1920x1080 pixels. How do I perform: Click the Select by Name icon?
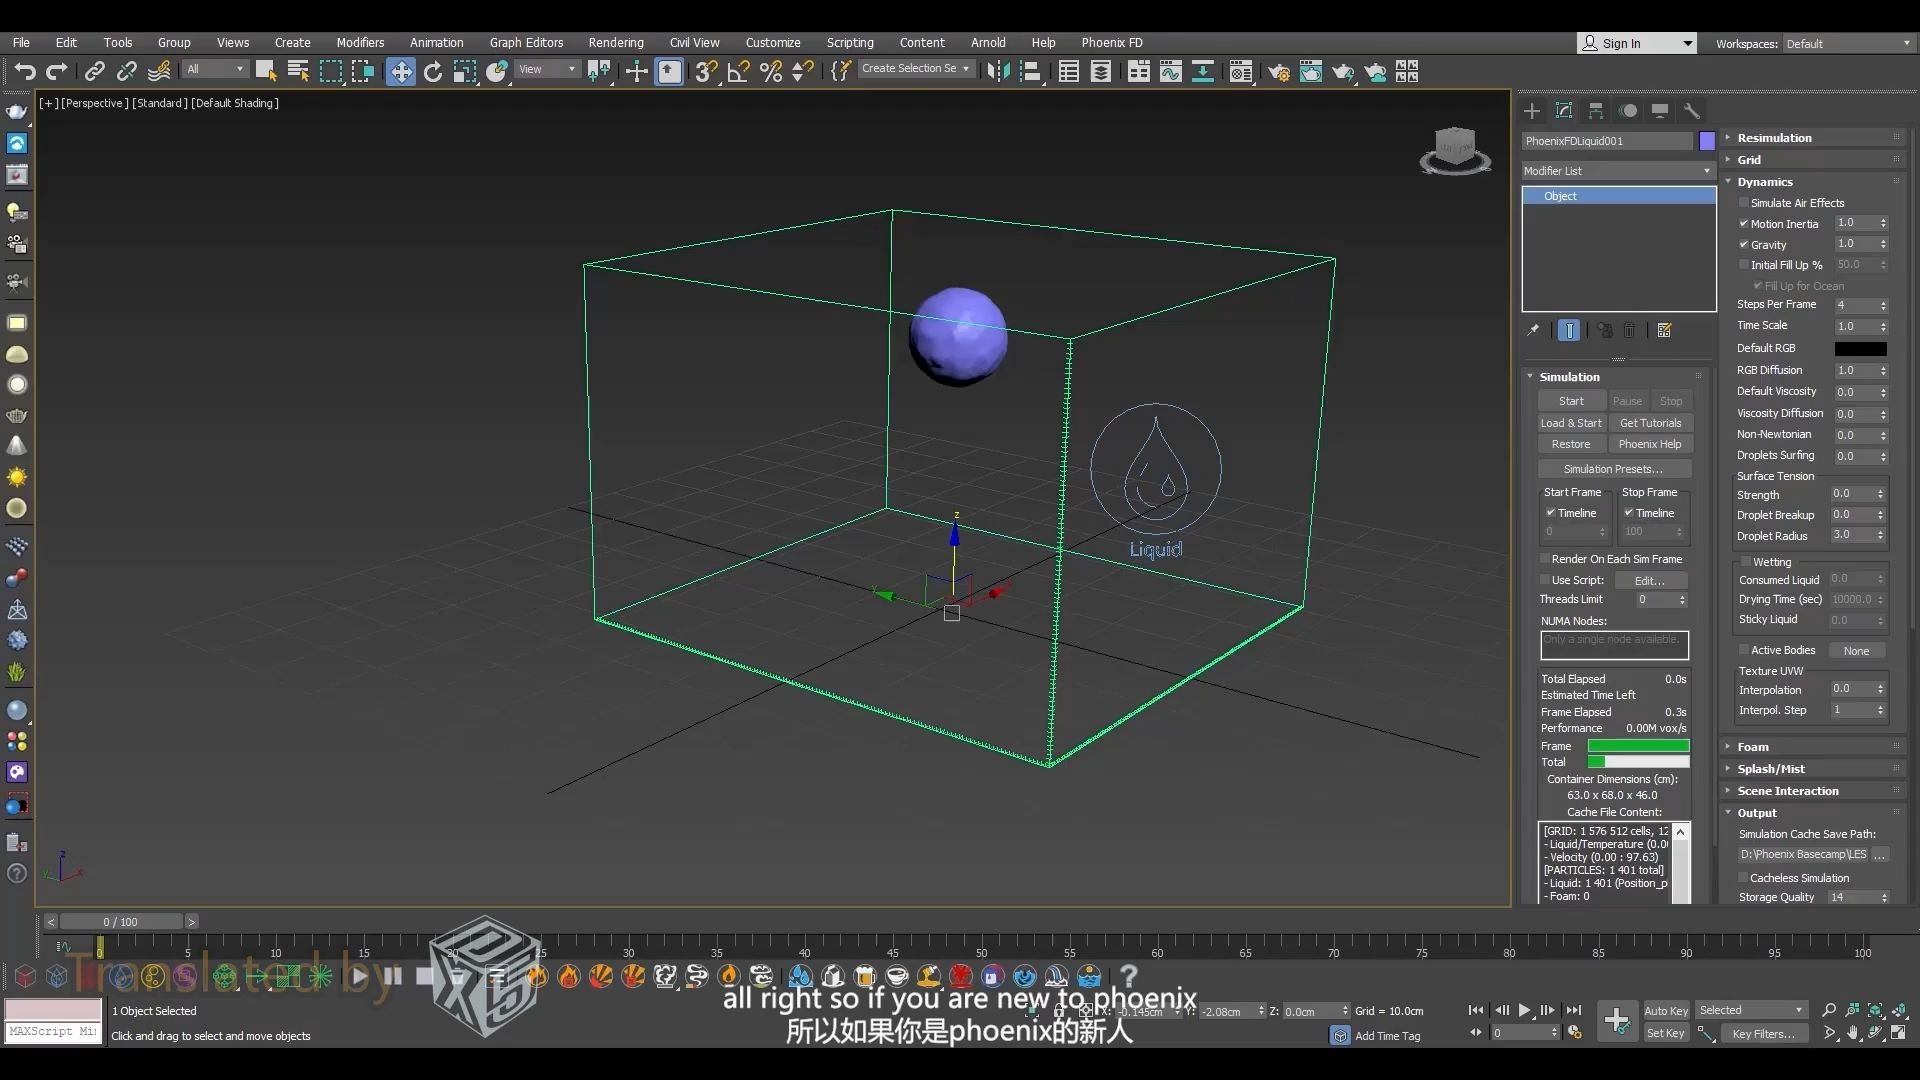pos(298,71)
